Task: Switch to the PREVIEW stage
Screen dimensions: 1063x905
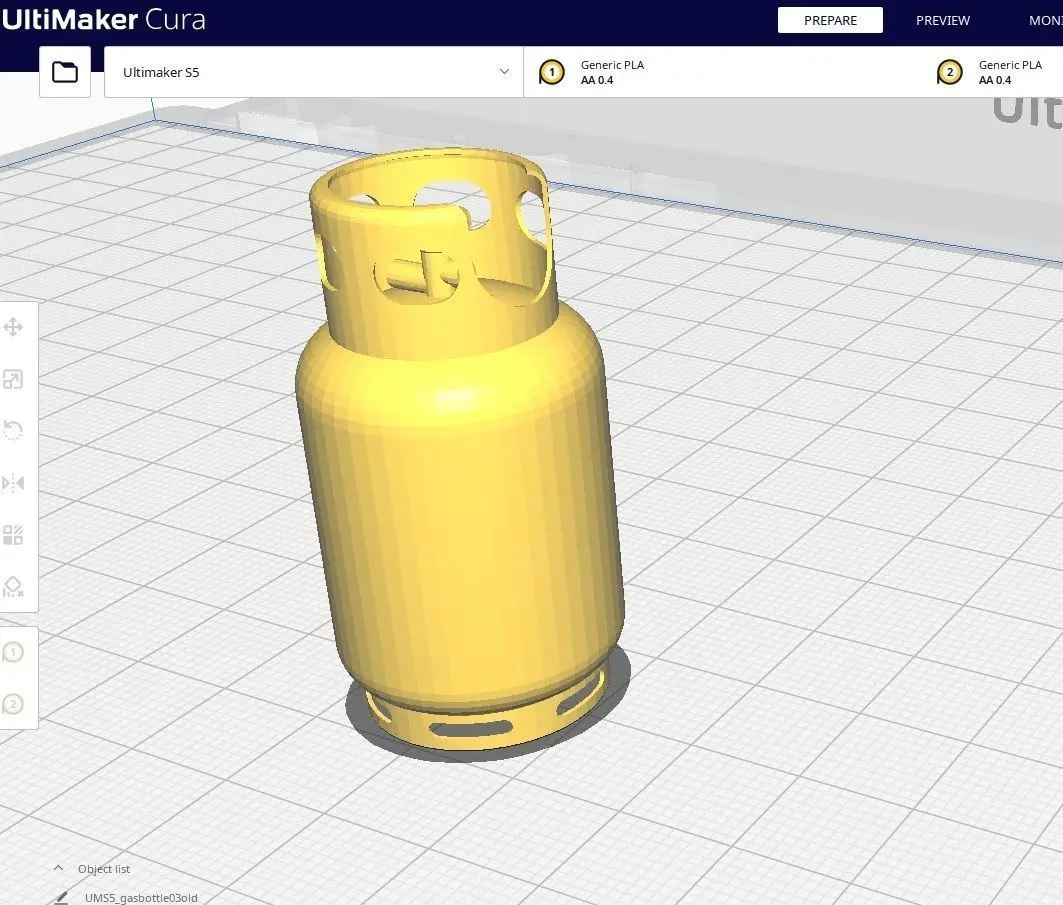Action: (942, 20)
